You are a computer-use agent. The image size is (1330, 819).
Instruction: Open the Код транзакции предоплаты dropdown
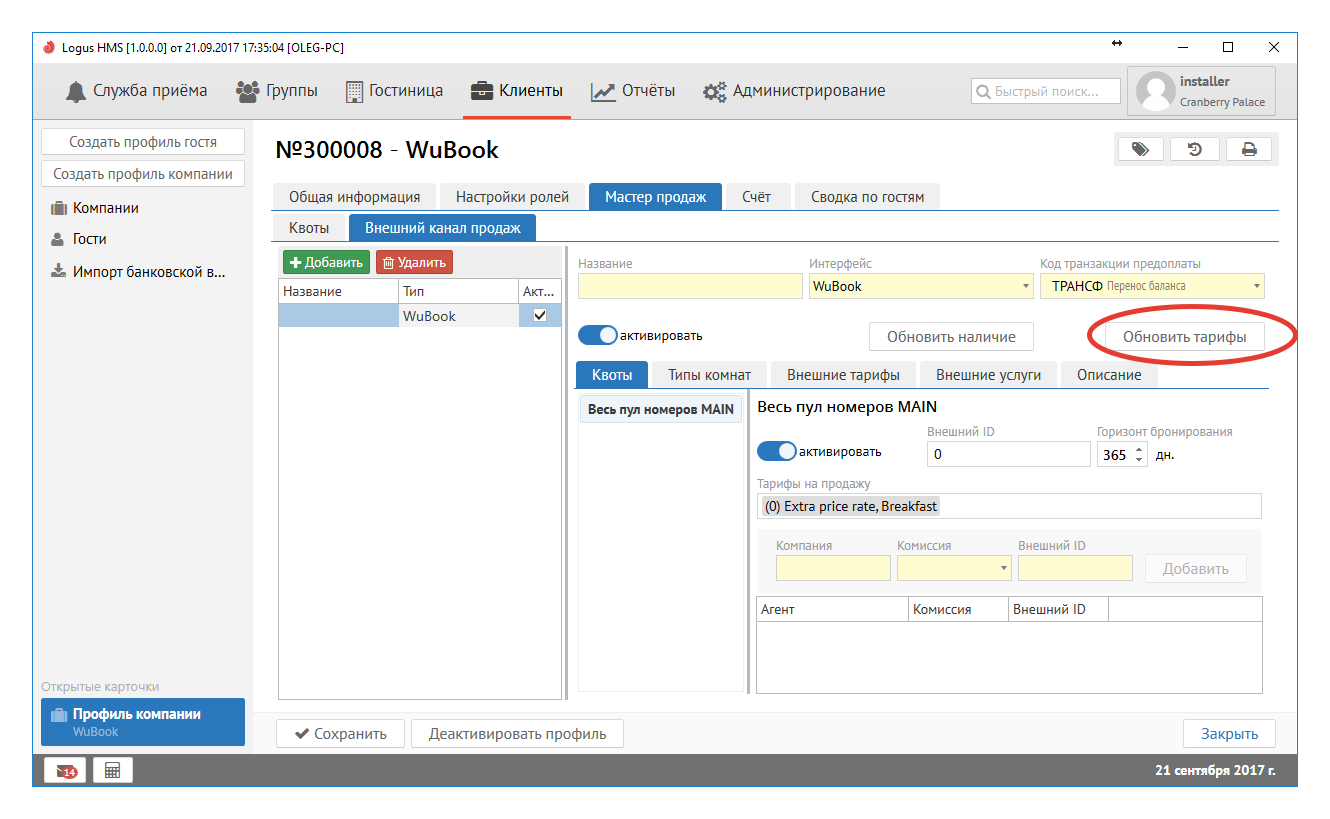click(x=1152, y=286)
